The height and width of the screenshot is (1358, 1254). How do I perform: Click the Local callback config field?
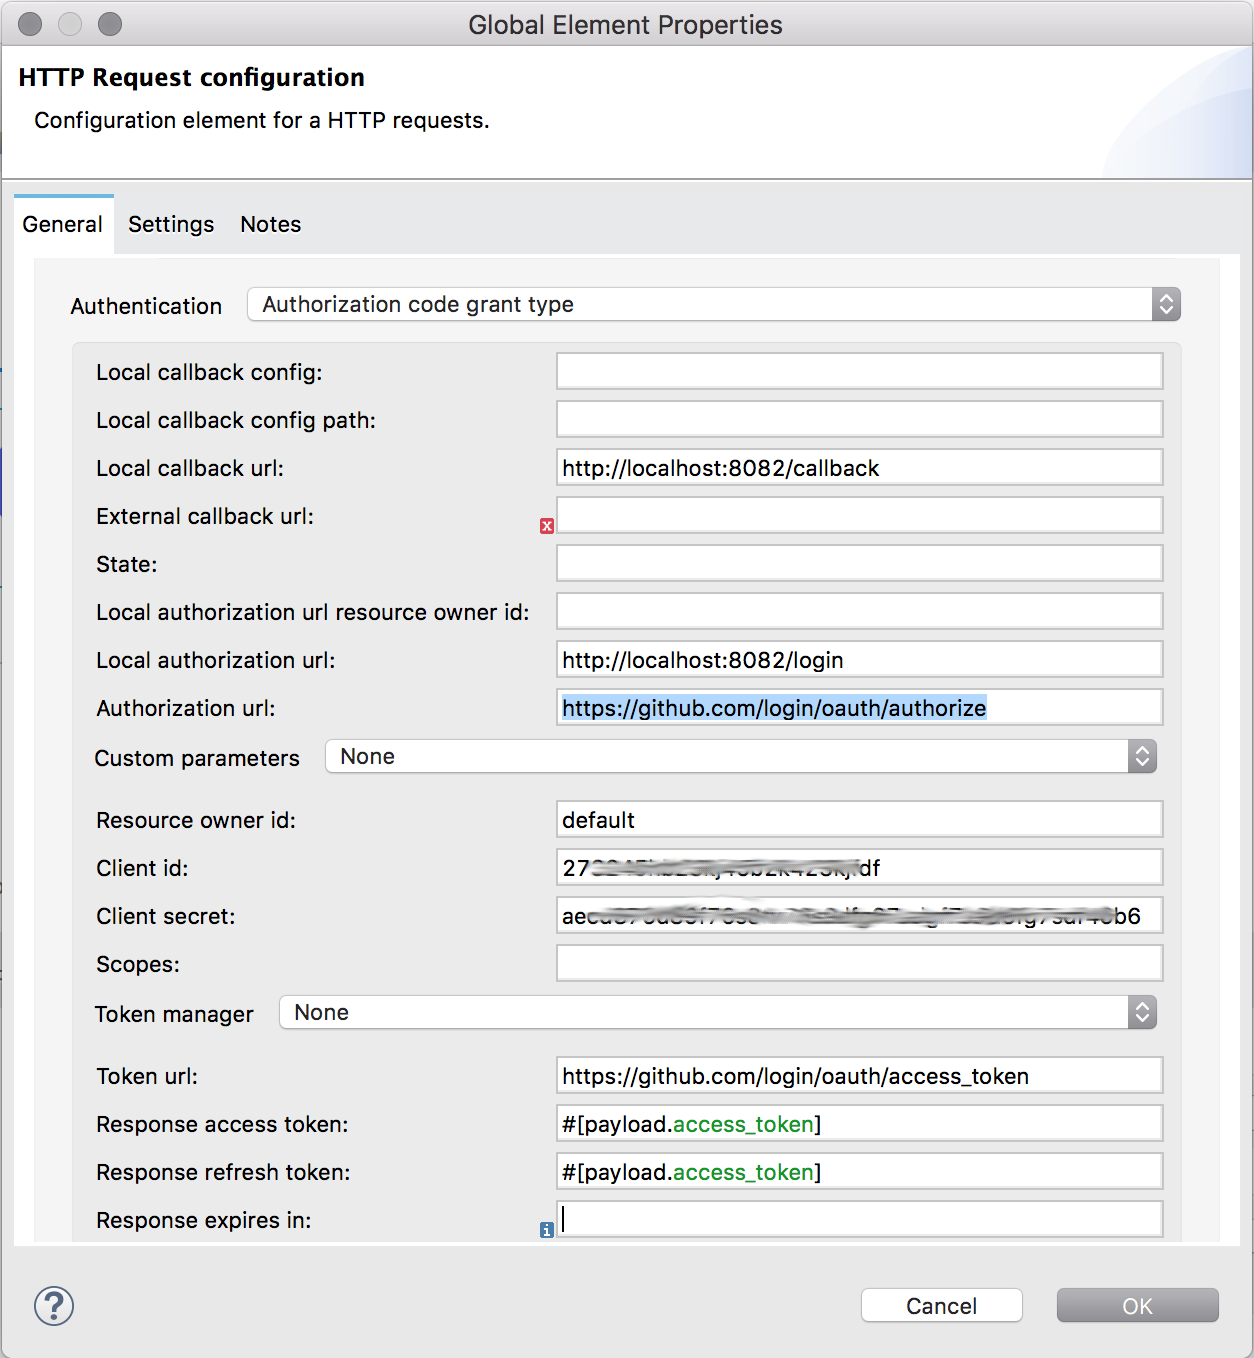pos(860,371)
